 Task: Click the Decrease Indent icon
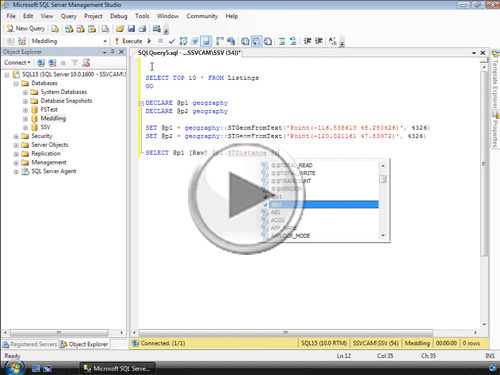pos(307,41)
